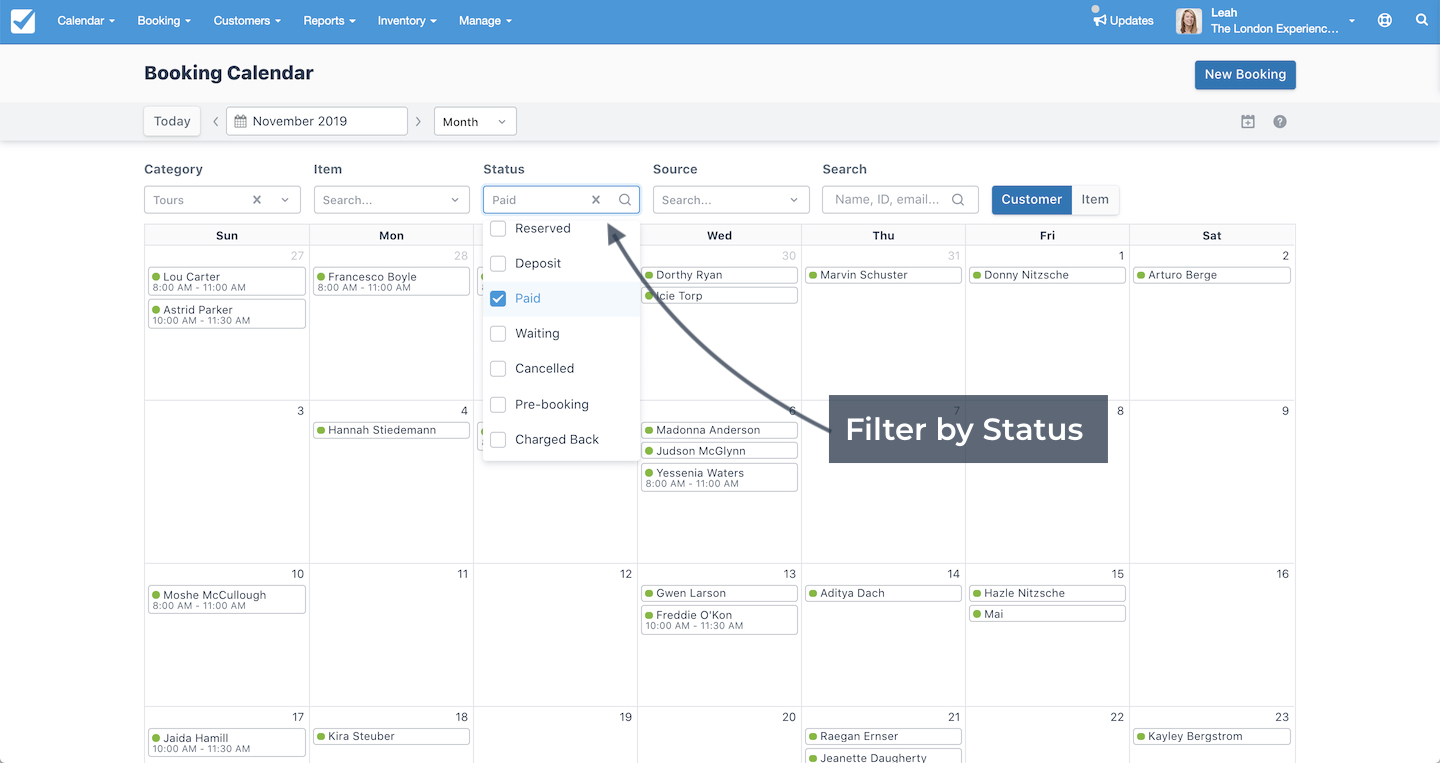The width and height of the screenshot is (1440, 763).
Task: Open Arturo Berge booking
Action: 1212,275
